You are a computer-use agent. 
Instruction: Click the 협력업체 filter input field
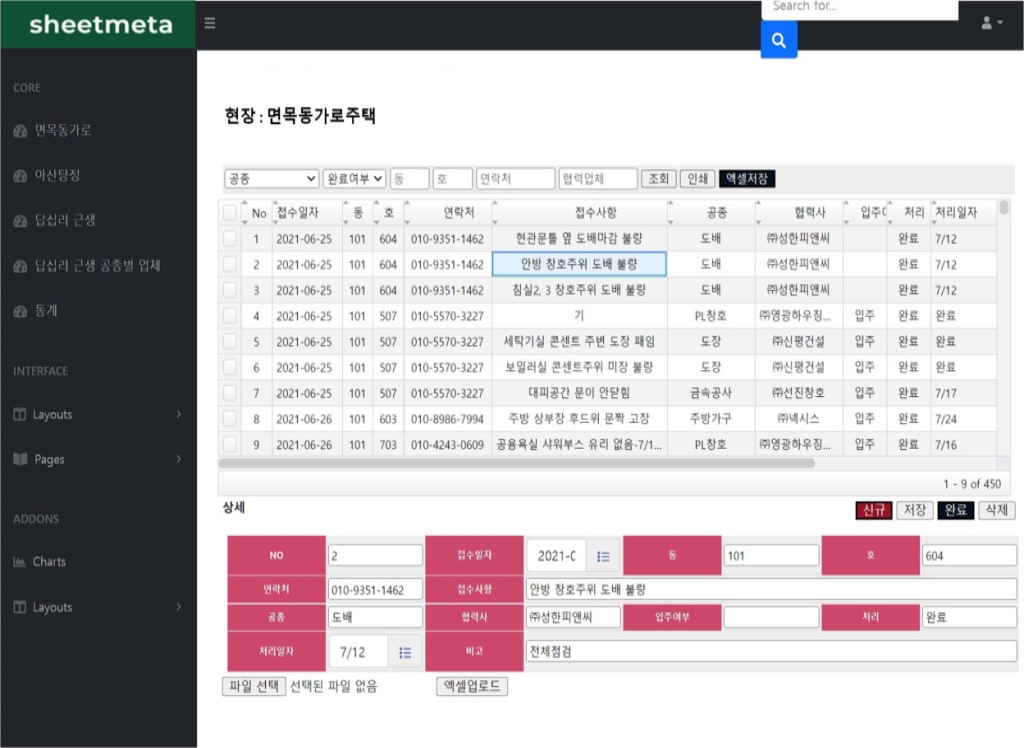[x=598, y=178]
